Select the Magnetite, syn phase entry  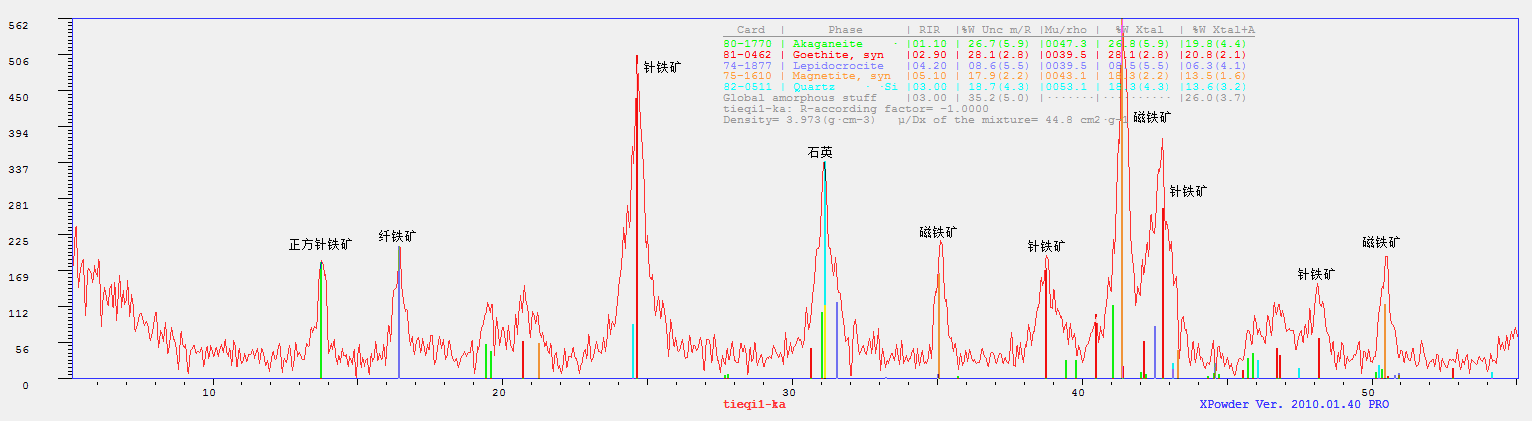point(840,76)
